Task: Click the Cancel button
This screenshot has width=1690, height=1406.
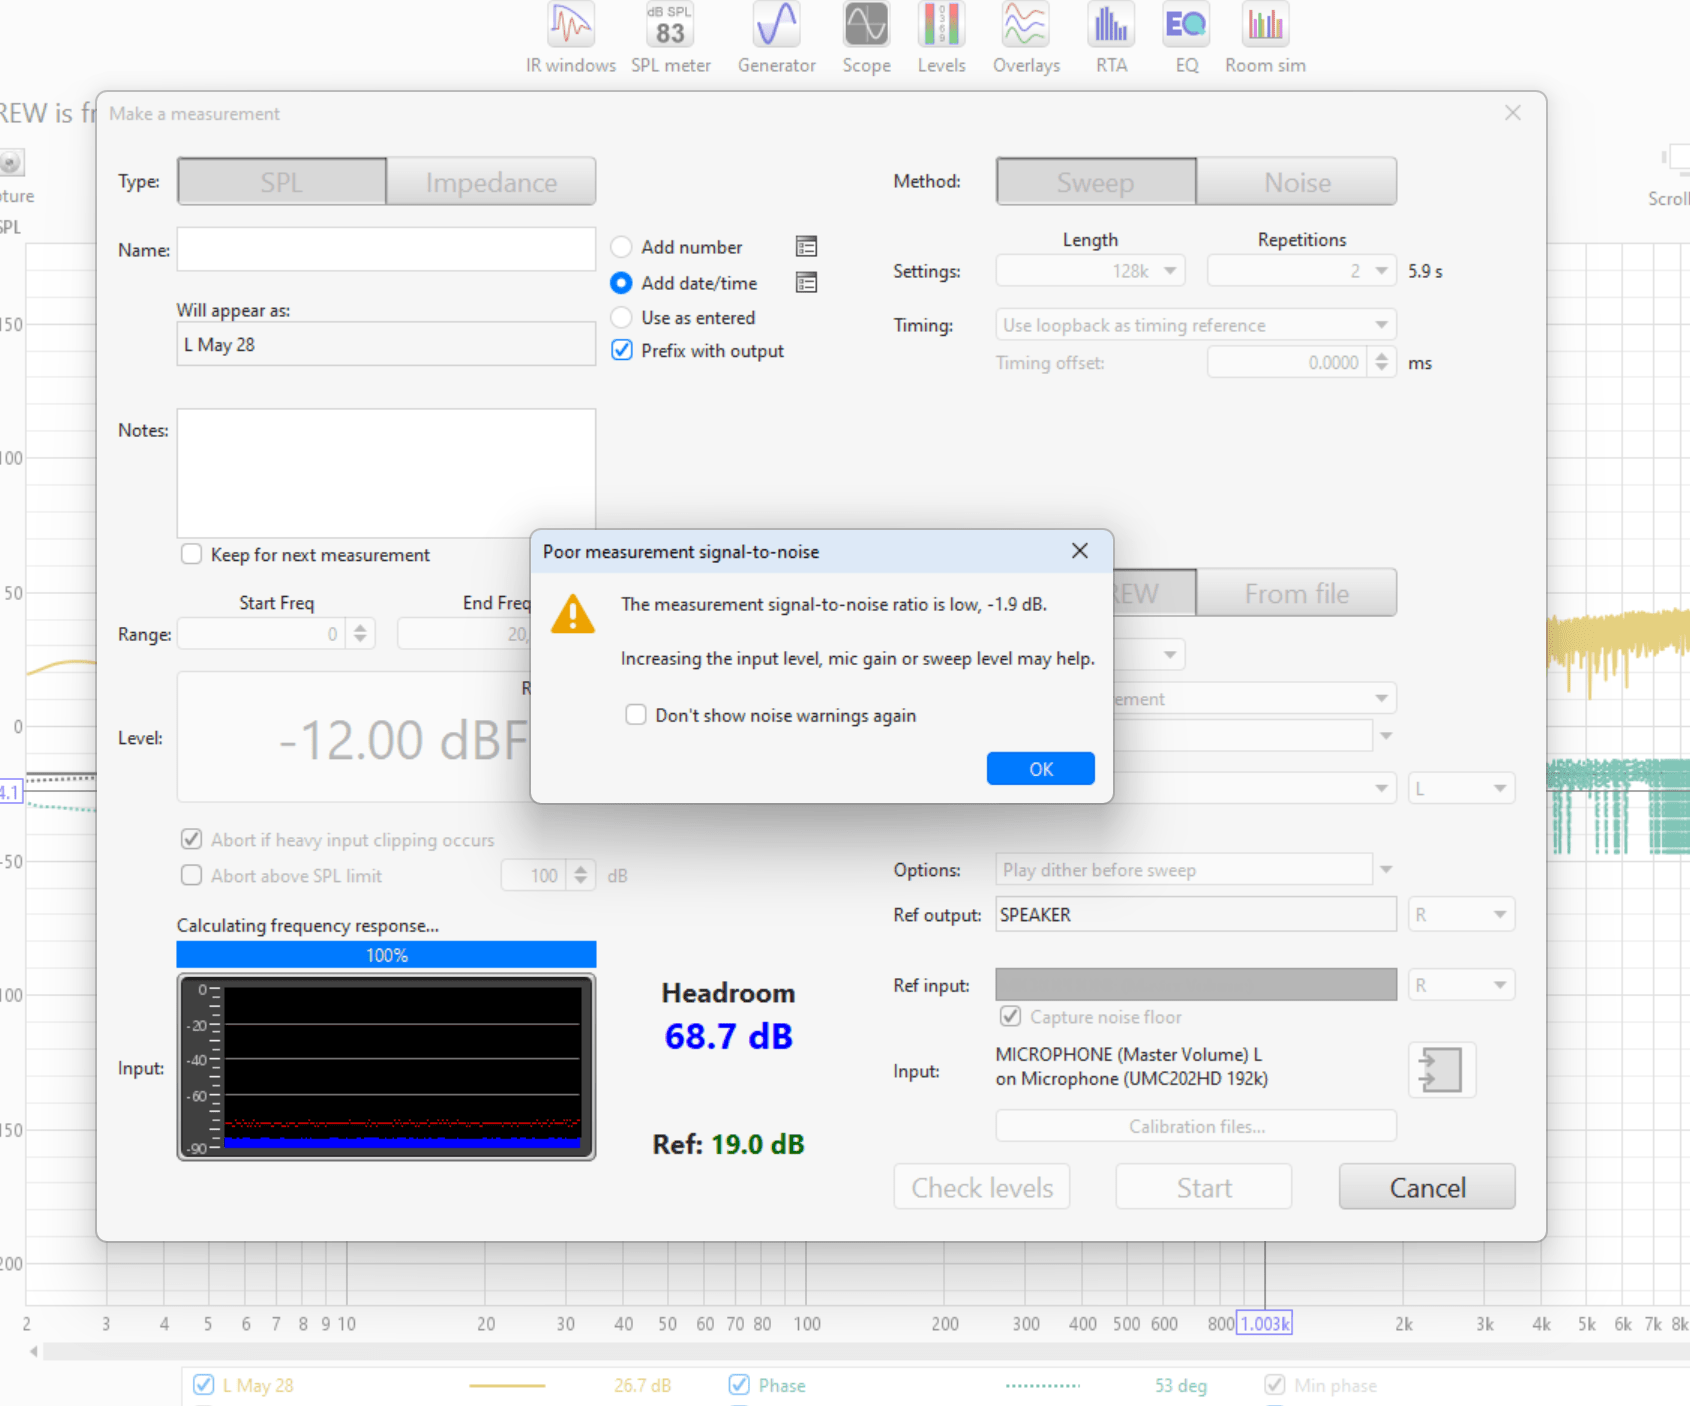Action: tap(1427, 1187)
